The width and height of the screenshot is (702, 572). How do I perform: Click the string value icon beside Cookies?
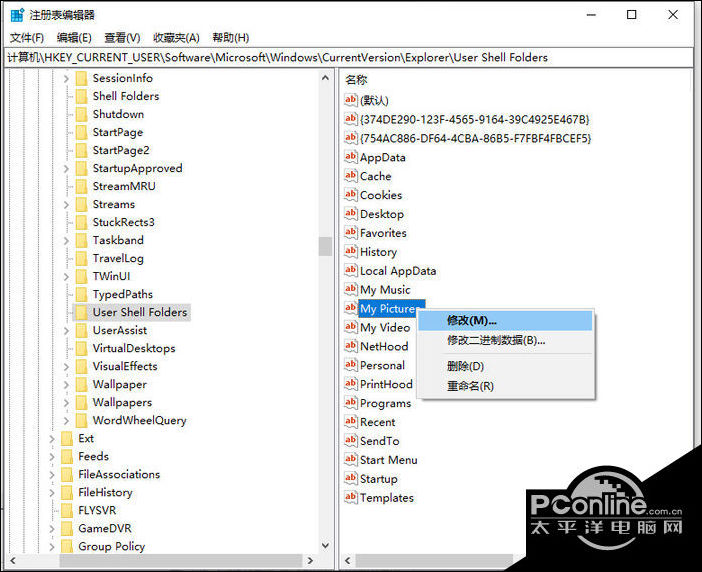(x=351, y=195)
